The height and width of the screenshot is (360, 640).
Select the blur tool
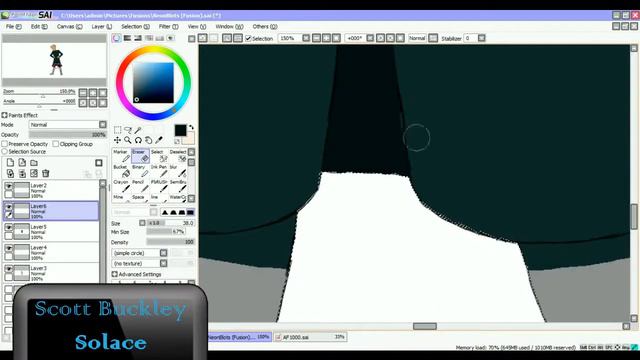pos(178,171)
